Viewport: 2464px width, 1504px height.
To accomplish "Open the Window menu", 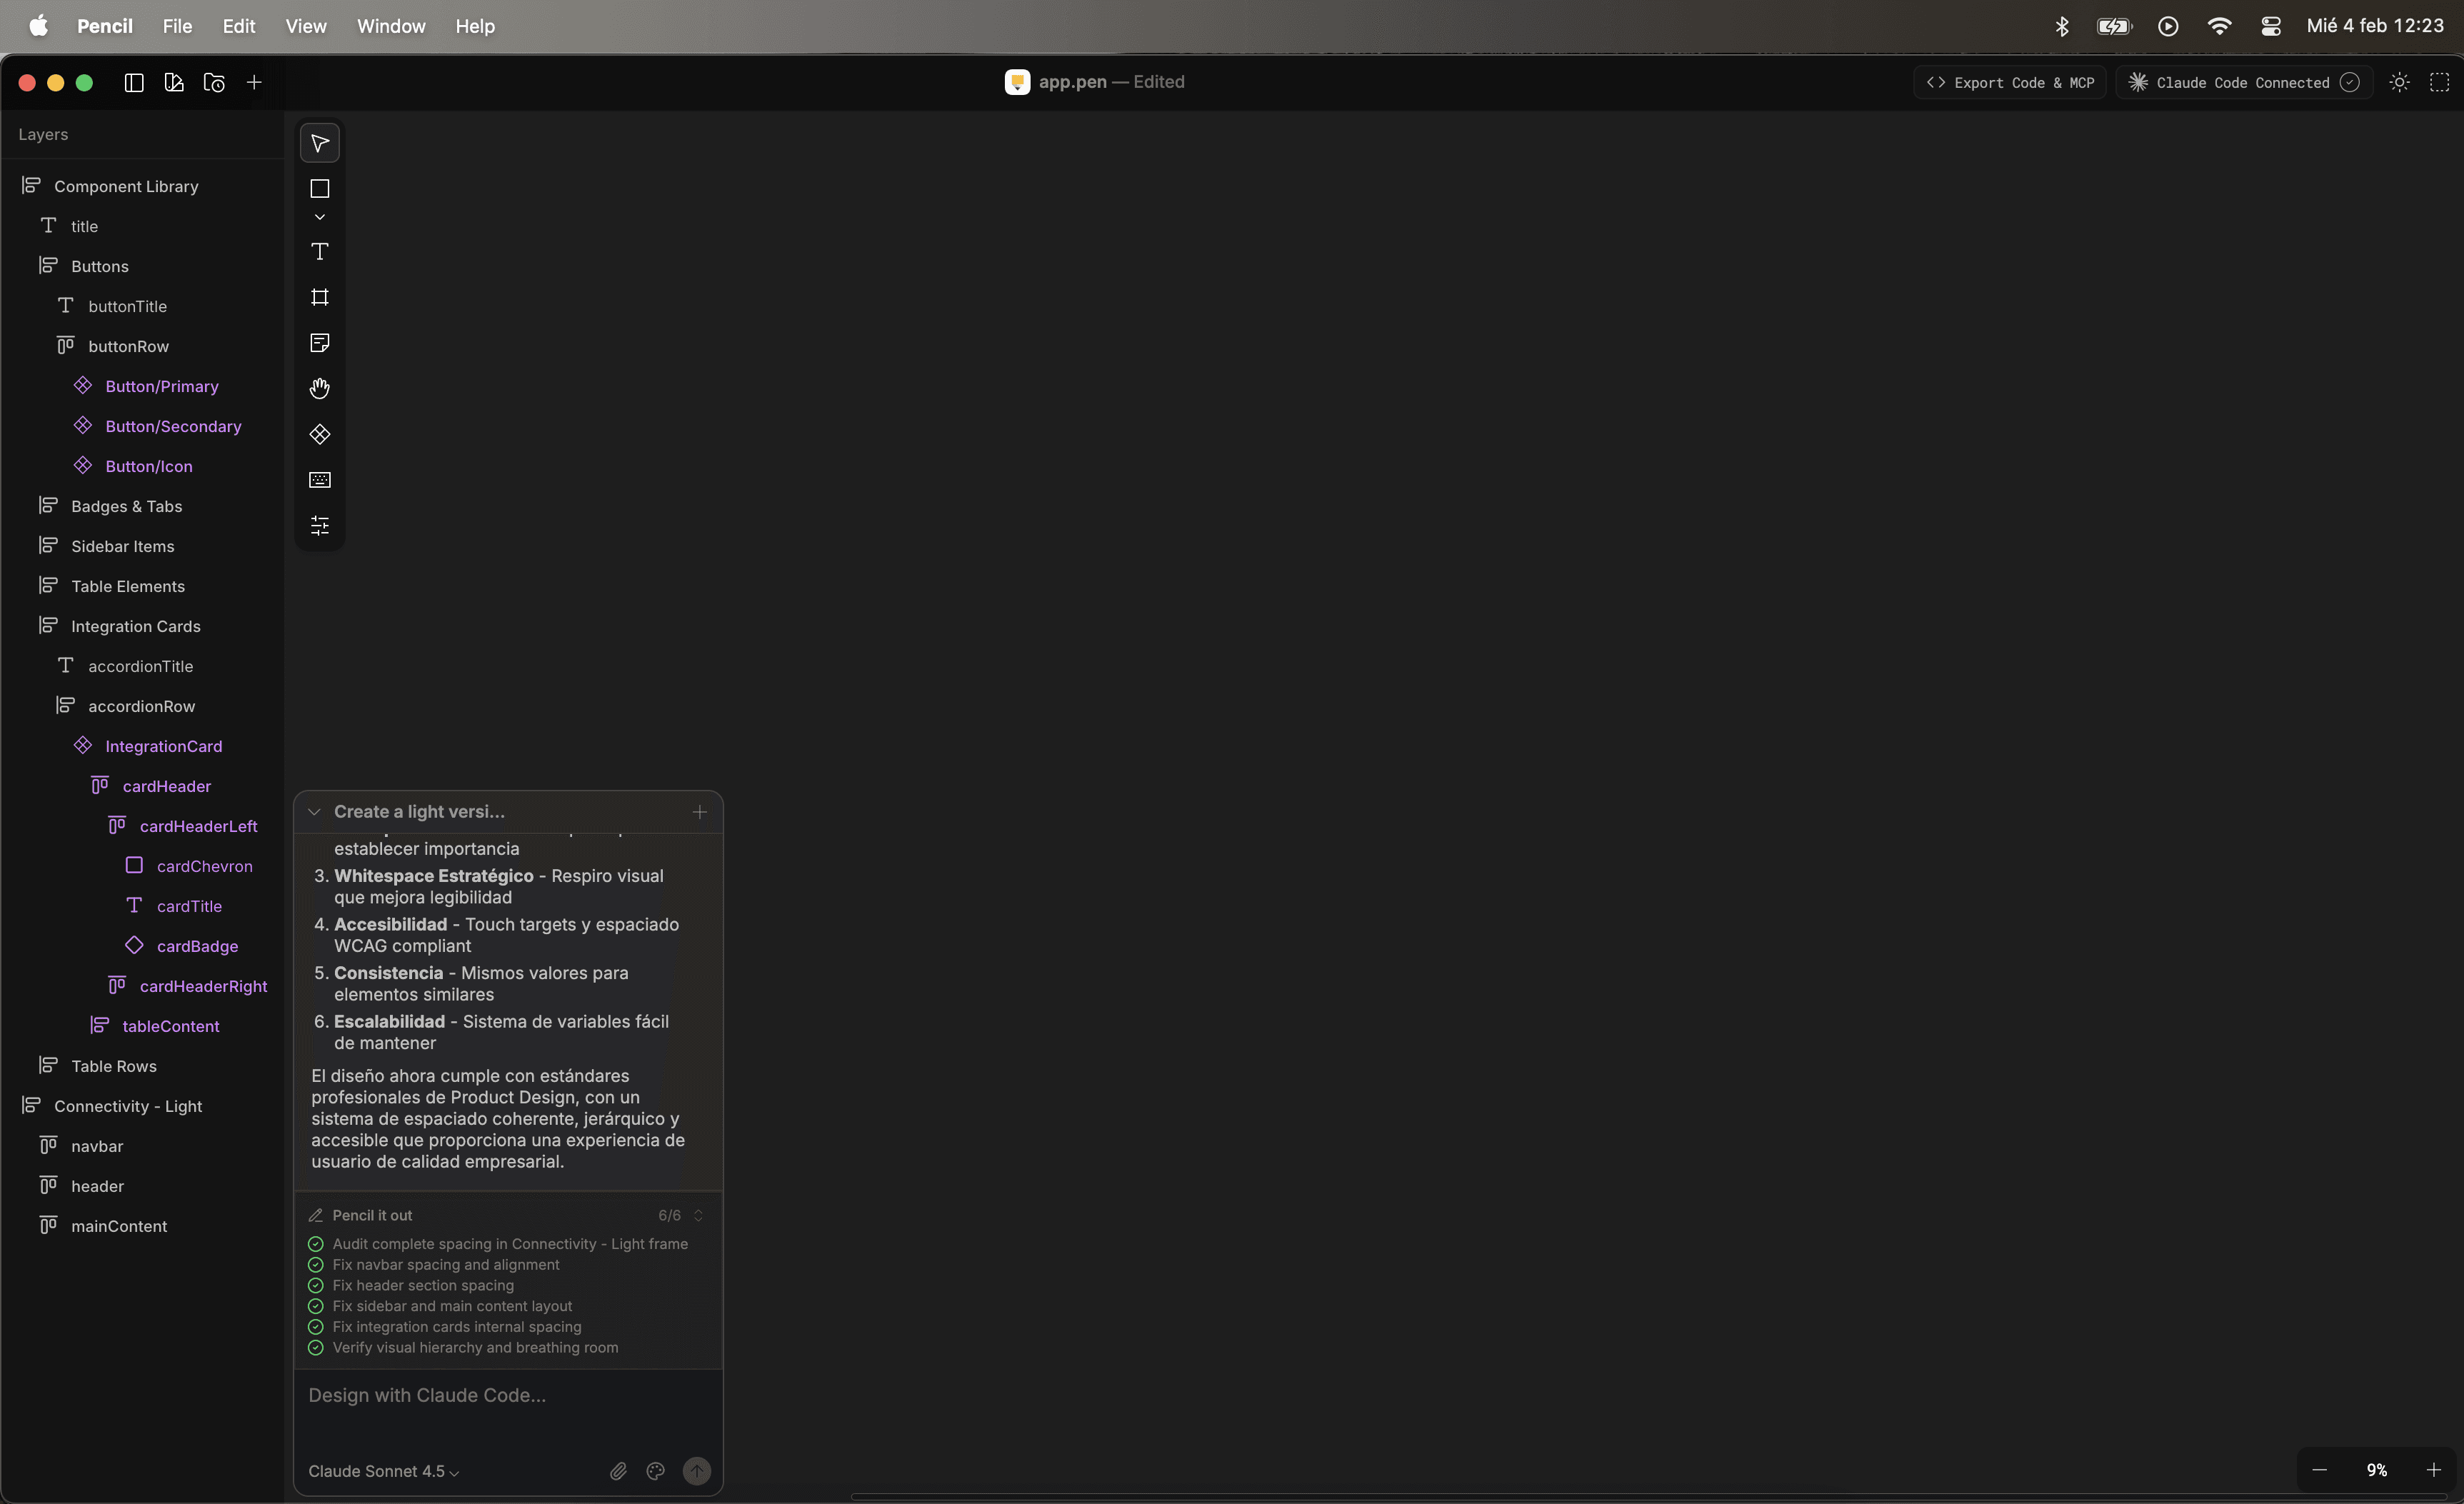I will [391, 26].
